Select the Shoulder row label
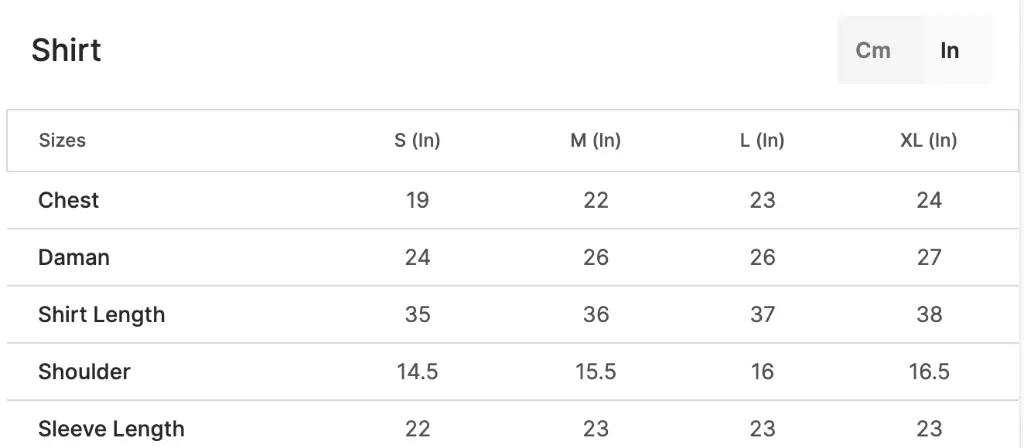 coord(84,372)
